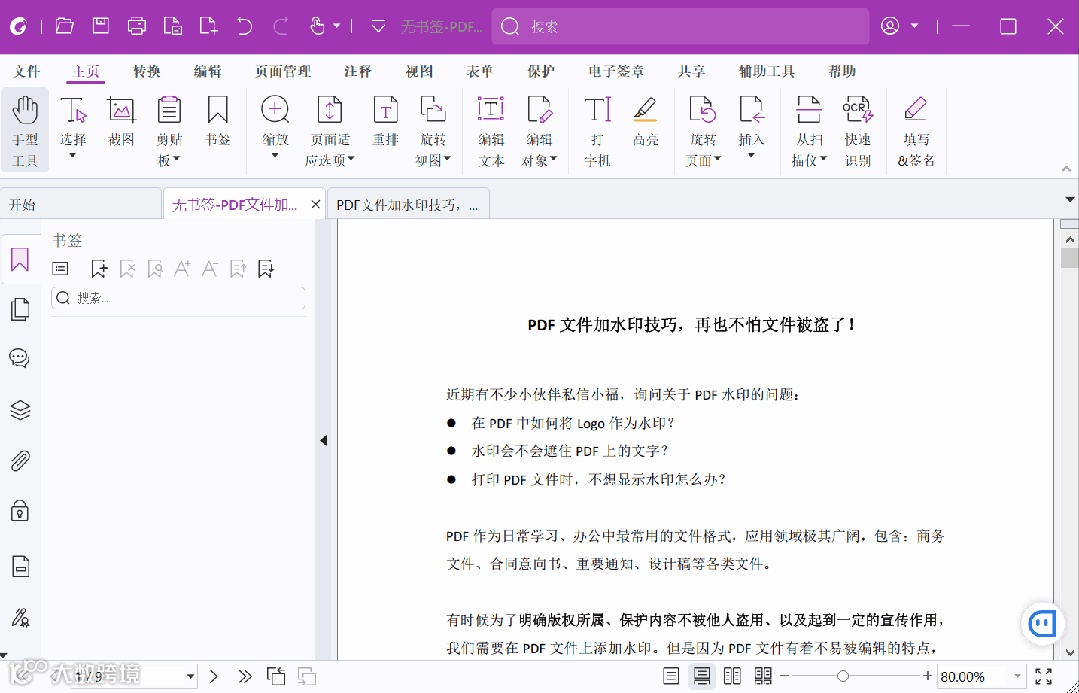Expand the user account dropdown

pos(915,26)
